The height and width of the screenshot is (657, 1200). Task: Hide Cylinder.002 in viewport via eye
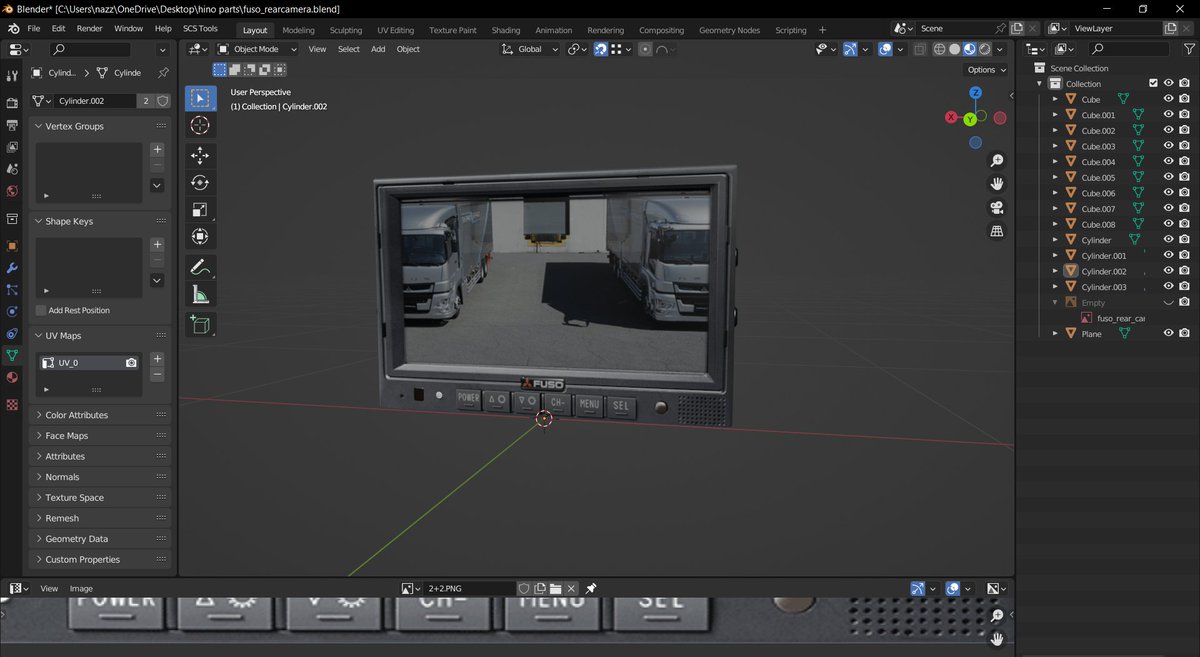[1168, 271]
